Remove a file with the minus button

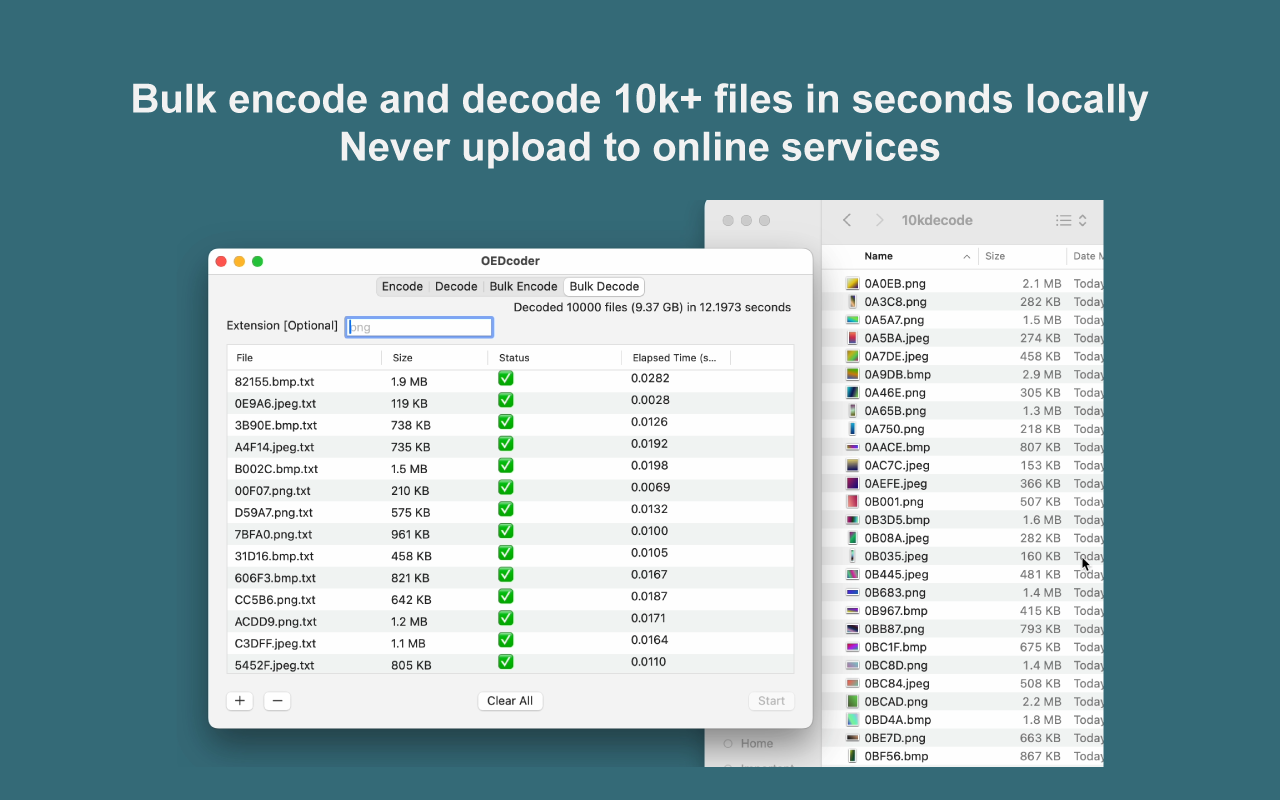[278, 701]
